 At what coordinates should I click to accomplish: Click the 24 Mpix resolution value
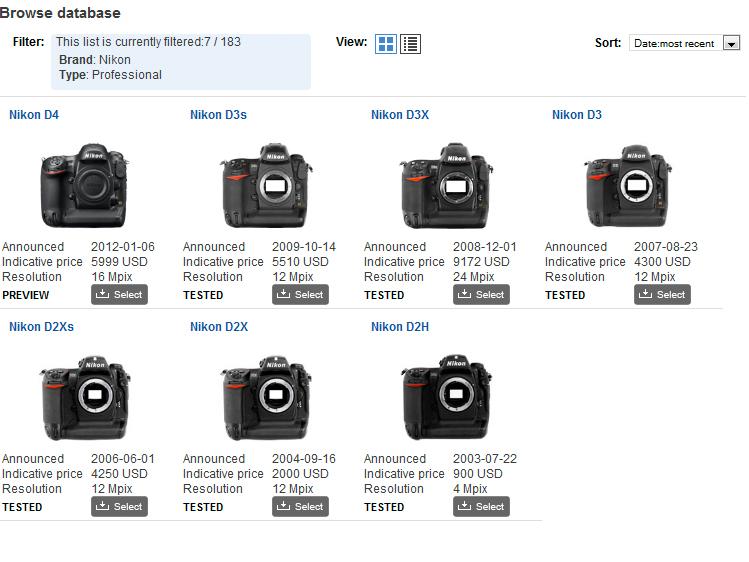[x=473, y=276]
